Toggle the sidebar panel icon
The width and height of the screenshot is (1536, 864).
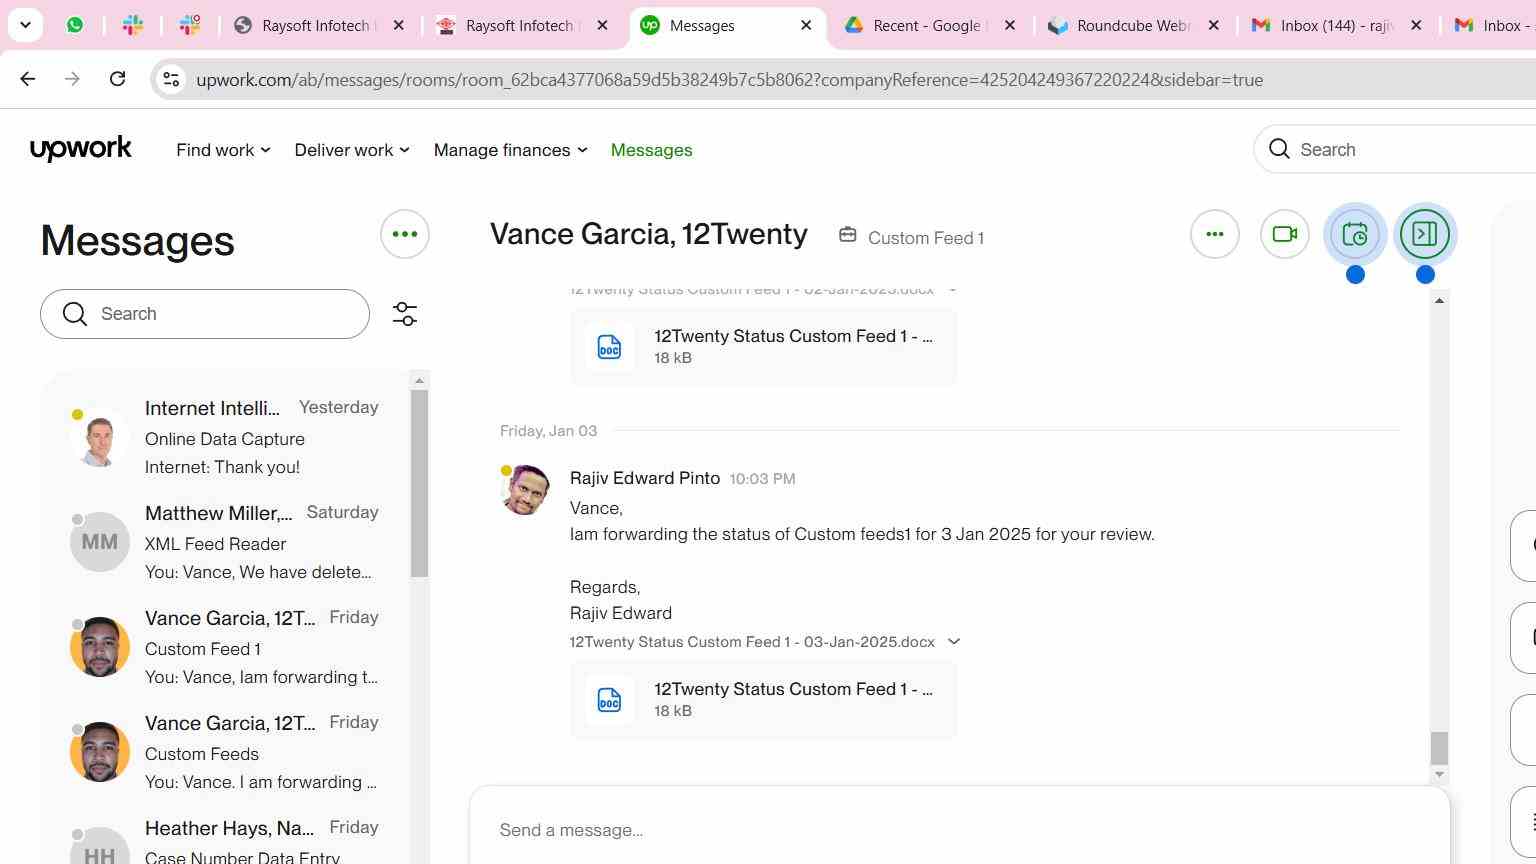tap(1425, 234)
